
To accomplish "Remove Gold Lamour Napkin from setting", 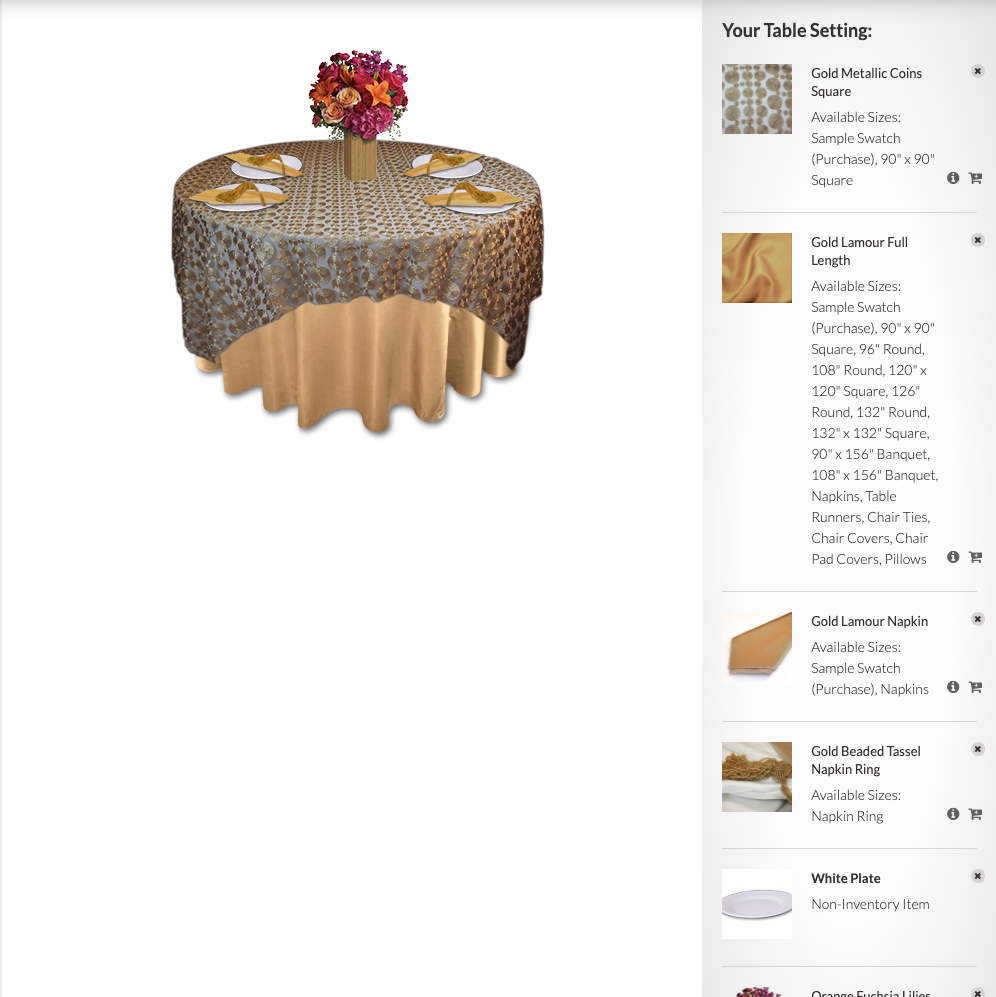I will coord(978,619).
